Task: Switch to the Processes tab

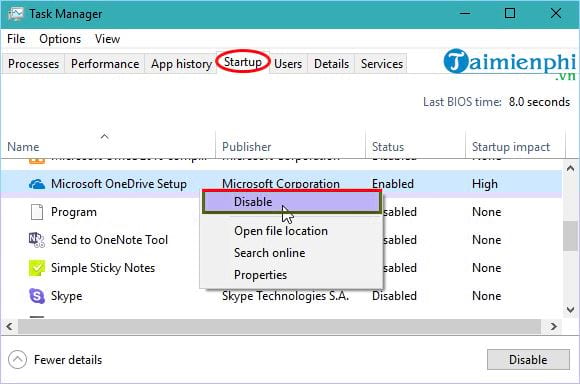Action: click(x=33, y=64)
